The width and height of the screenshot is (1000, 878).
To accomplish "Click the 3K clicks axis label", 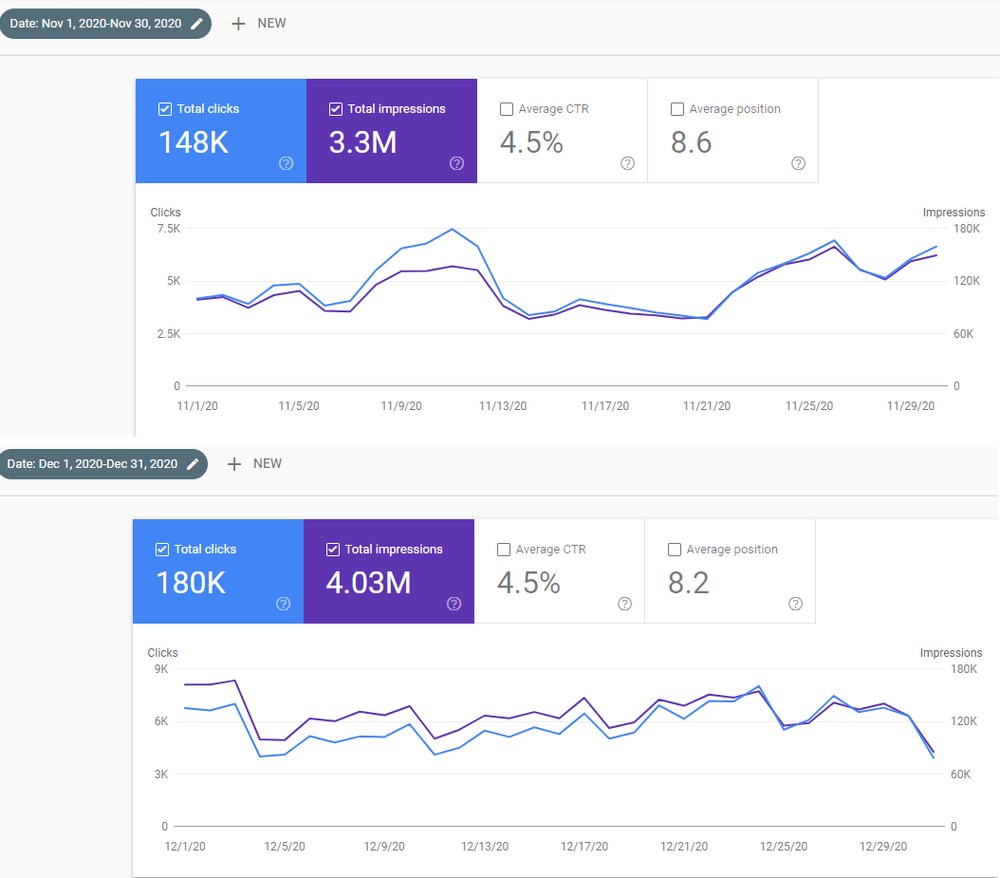I will click(x=161, y=775).
